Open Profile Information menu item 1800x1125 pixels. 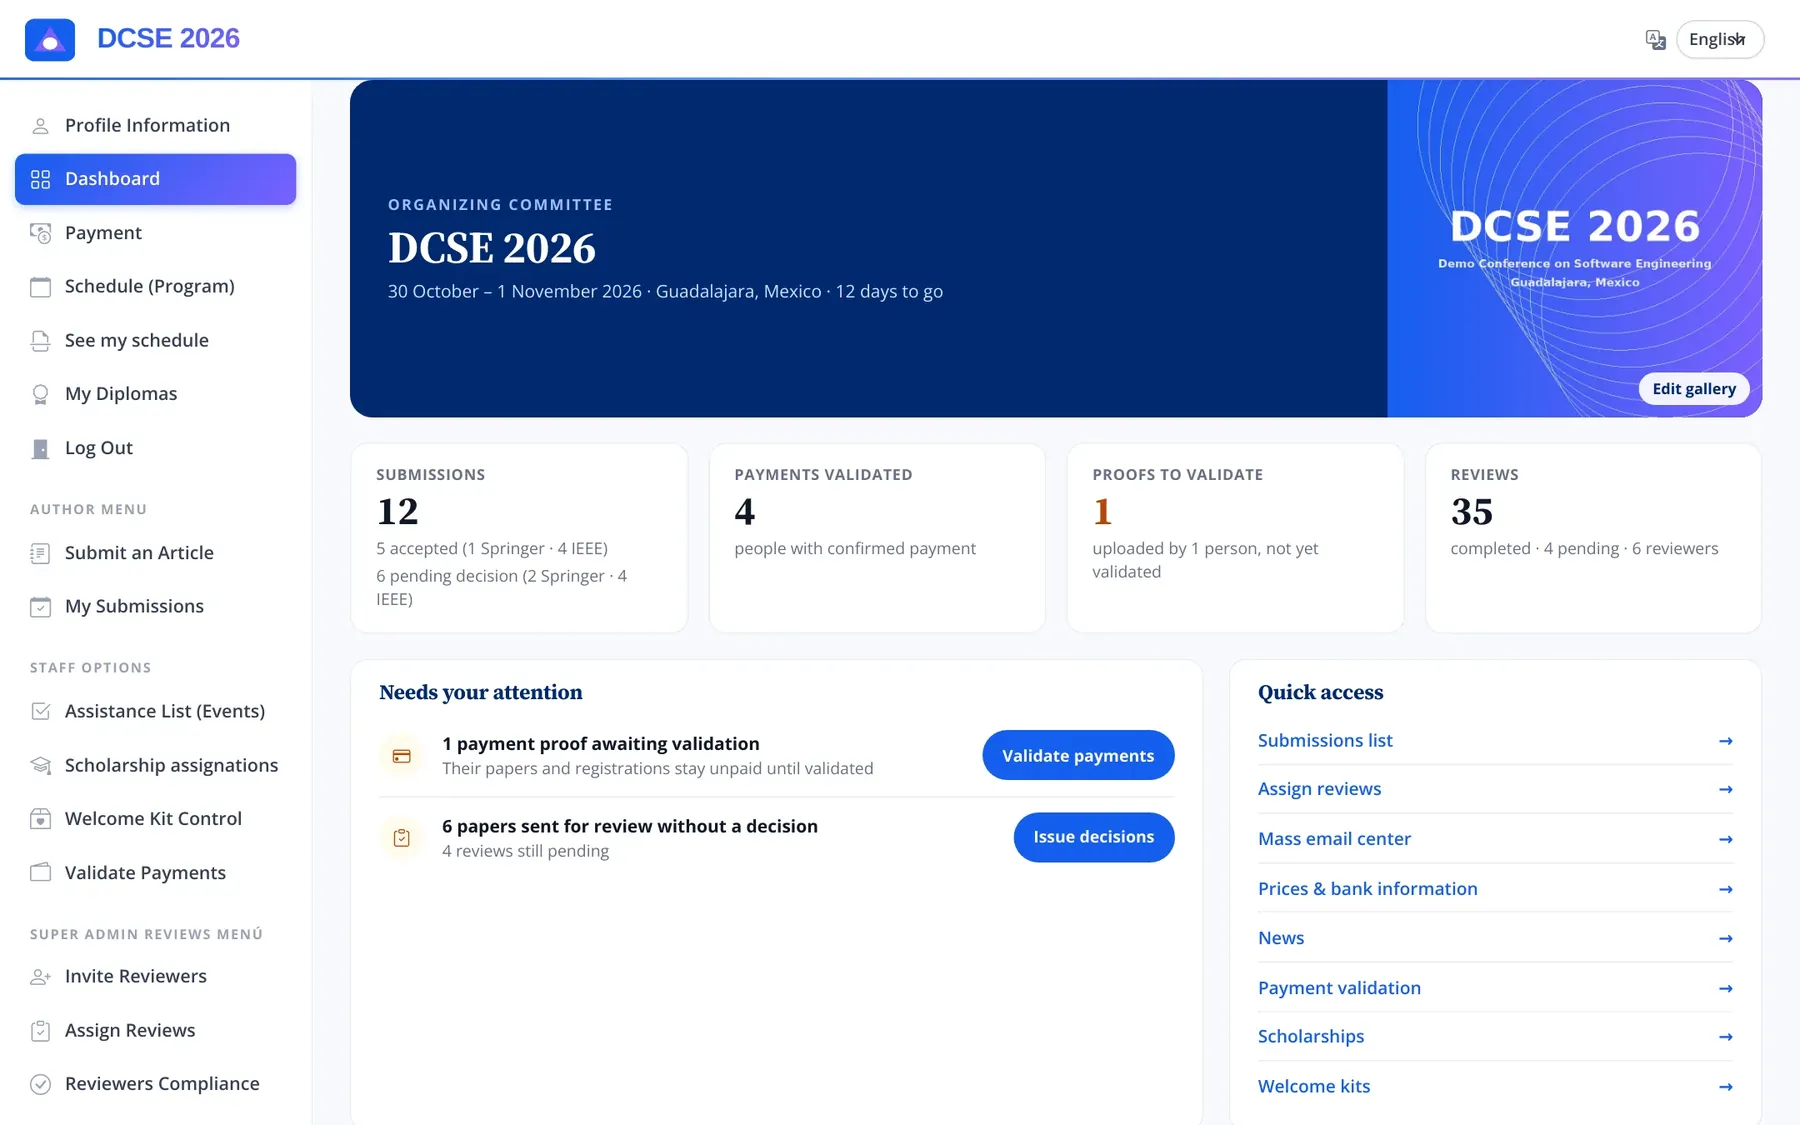(155, 125)
